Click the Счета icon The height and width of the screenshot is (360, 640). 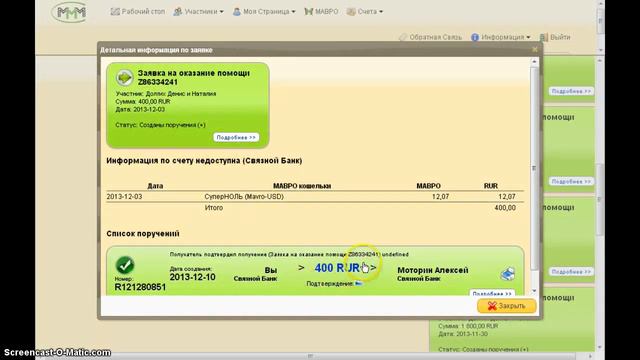coord(351,11)
